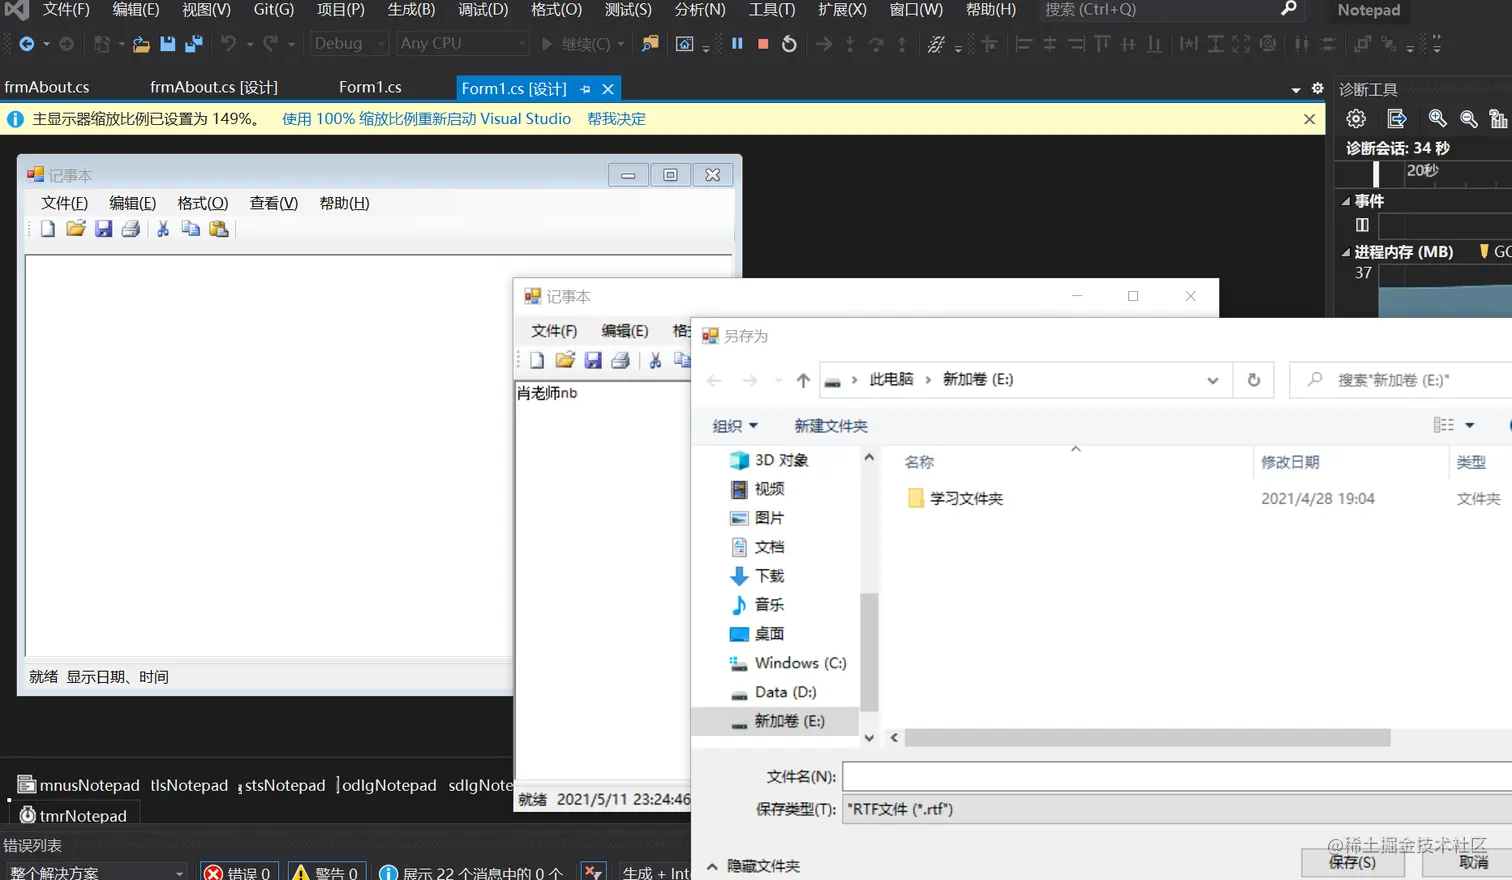
Task: Click the Save icon in Visual Studio toolbar
Action: [167, 44]
